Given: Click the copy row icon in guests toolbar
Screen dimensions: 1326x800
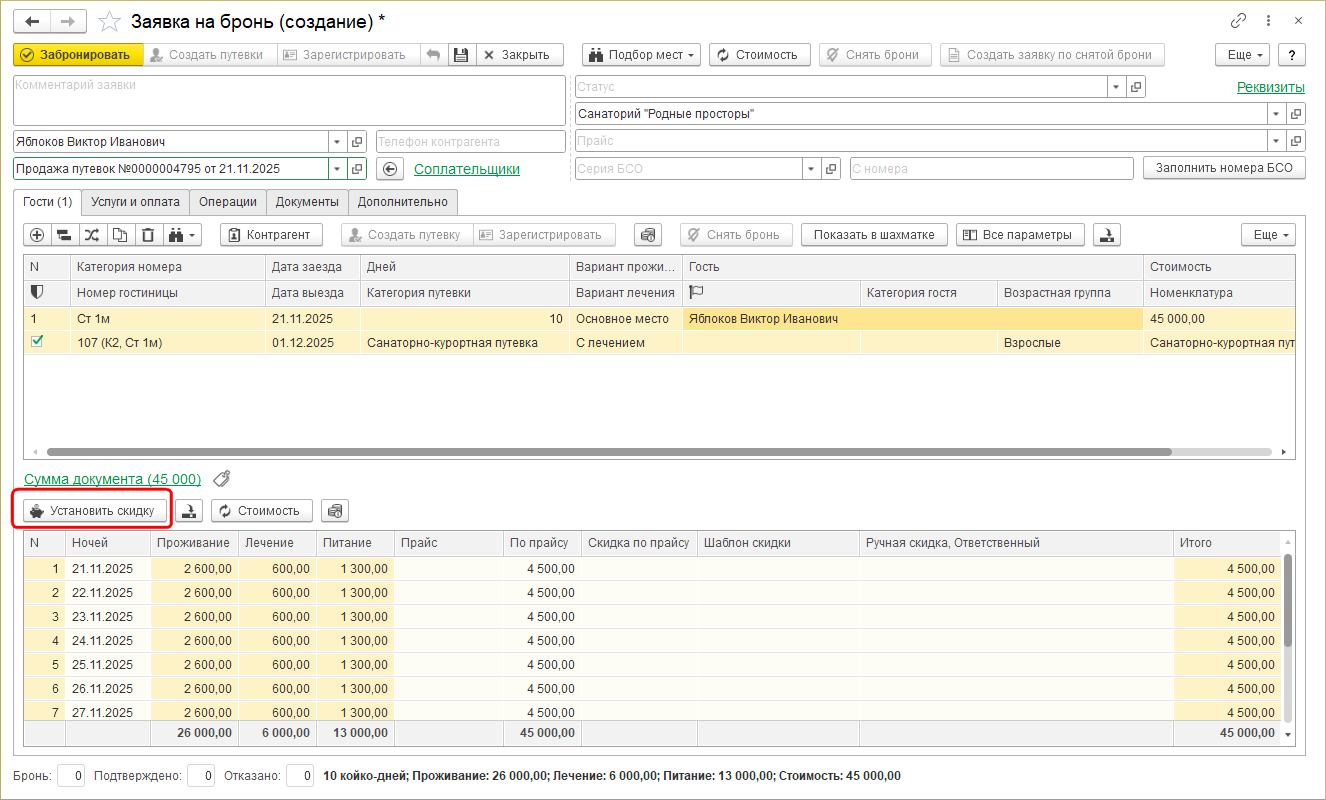Looking at the screenshot, I should (120, 235).
